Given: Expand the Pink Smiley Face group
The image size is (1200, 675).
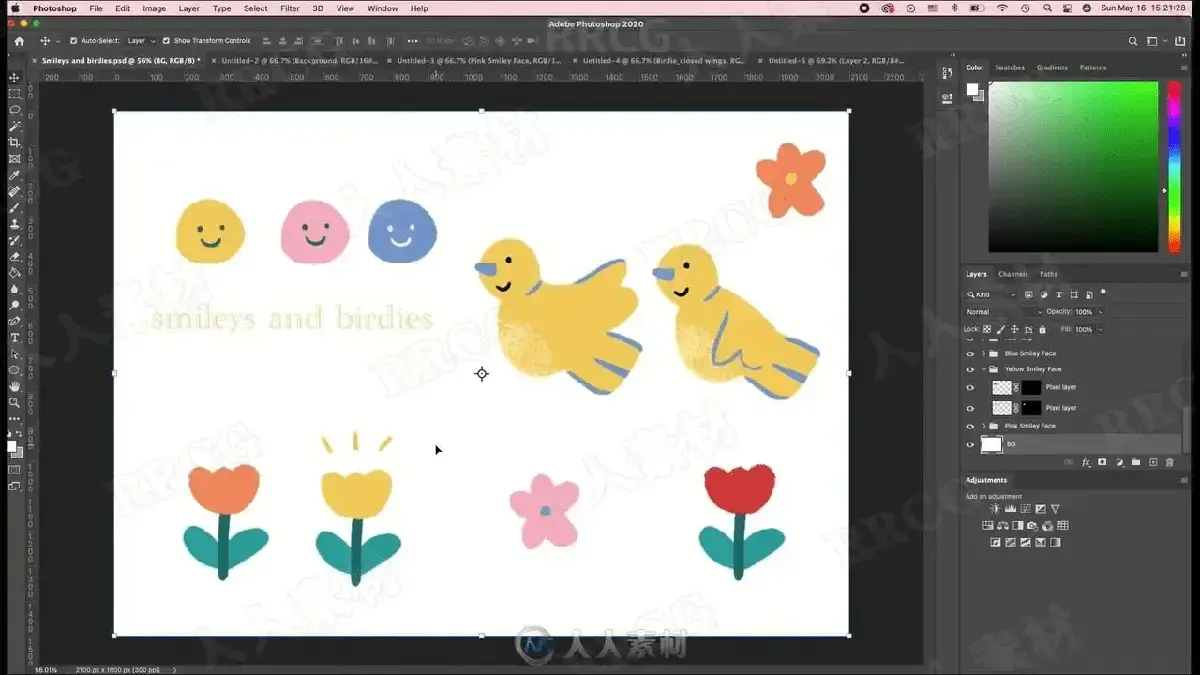Looking at the screenshot, I should pyautogui.click(x=984, y=426).
